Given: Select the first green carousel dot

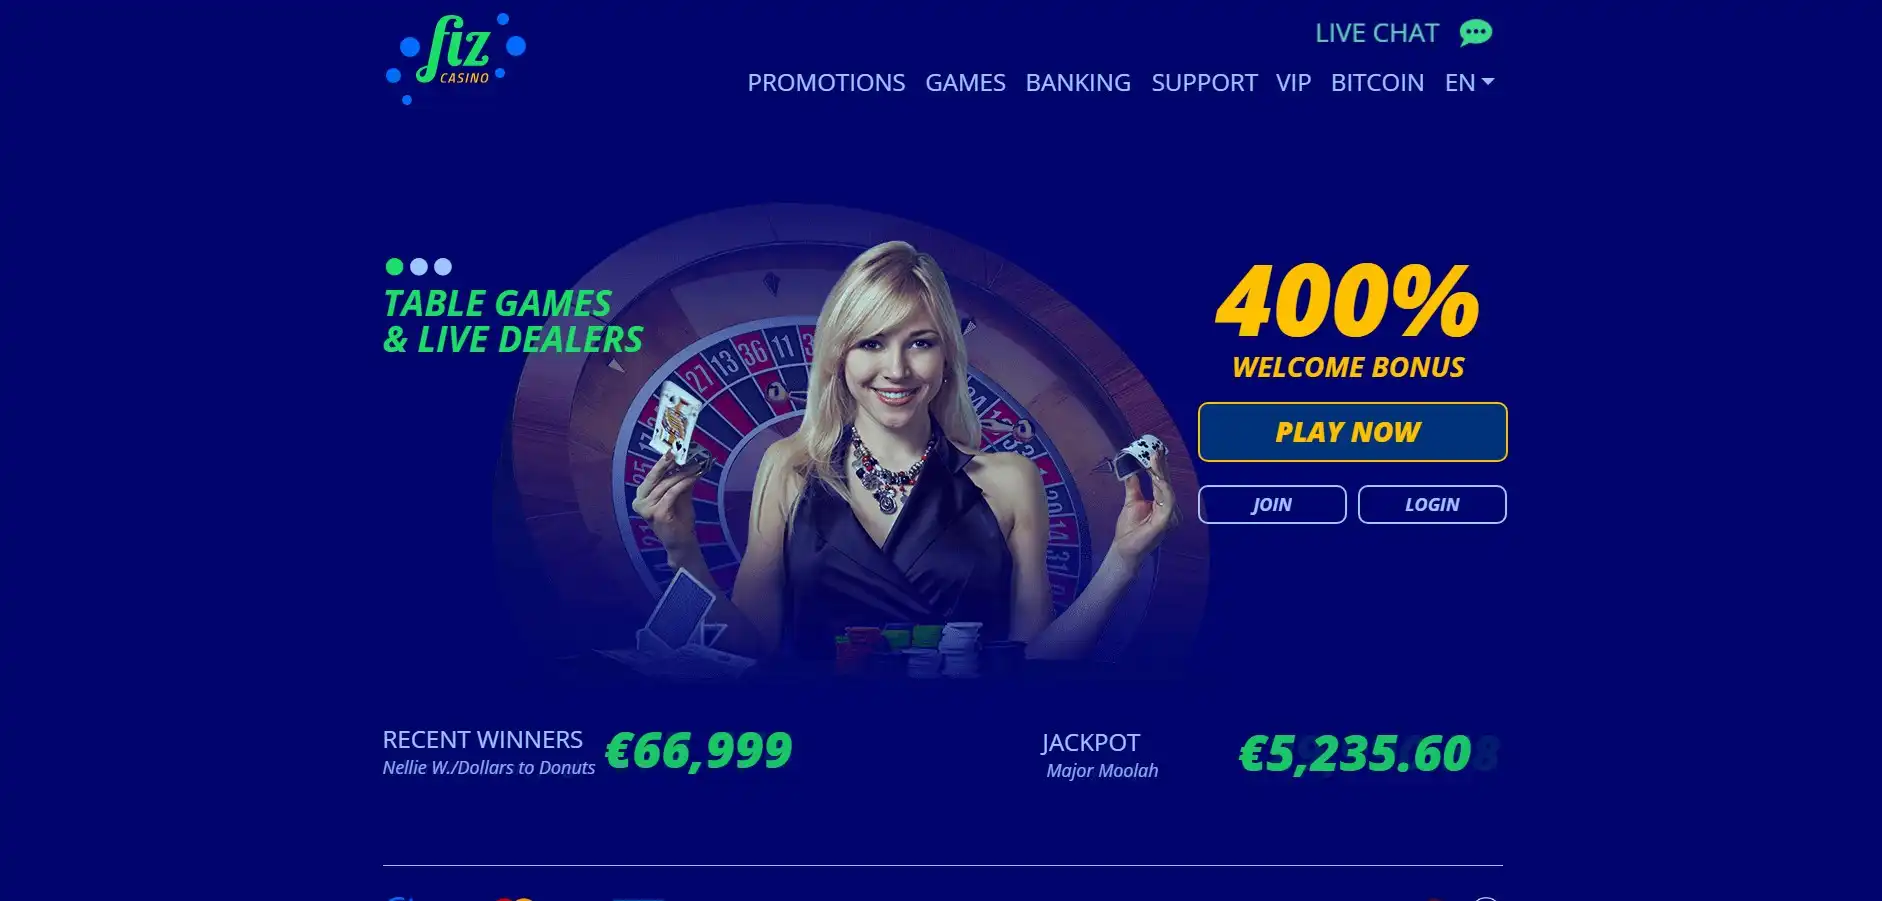Looking at the screenshot, I should point(394,267).
